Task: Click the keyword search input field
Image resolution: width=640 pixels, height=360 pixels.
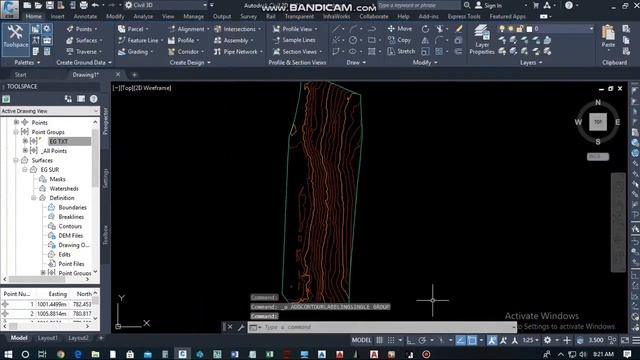Action: pyautogui.click(x=419, y=5)
